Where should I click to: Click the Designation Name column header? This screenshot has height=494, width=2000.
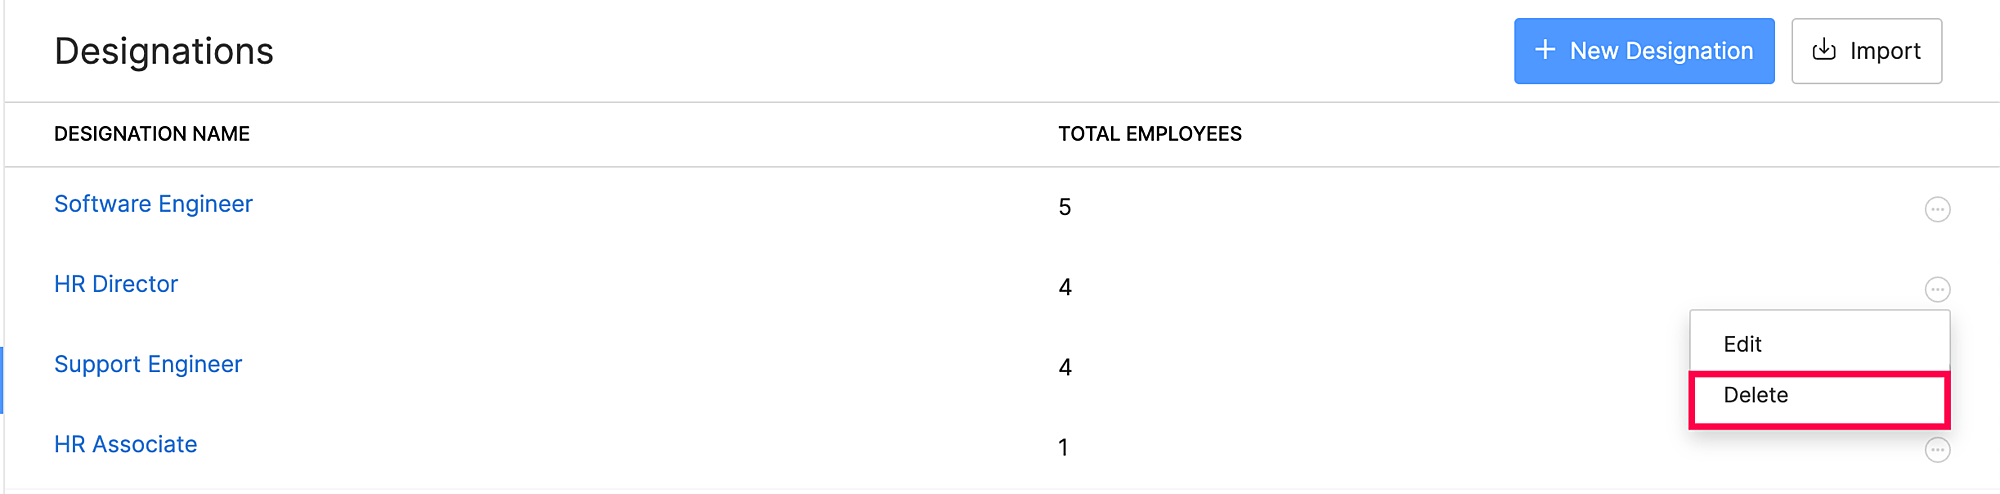tap(152, 134)
